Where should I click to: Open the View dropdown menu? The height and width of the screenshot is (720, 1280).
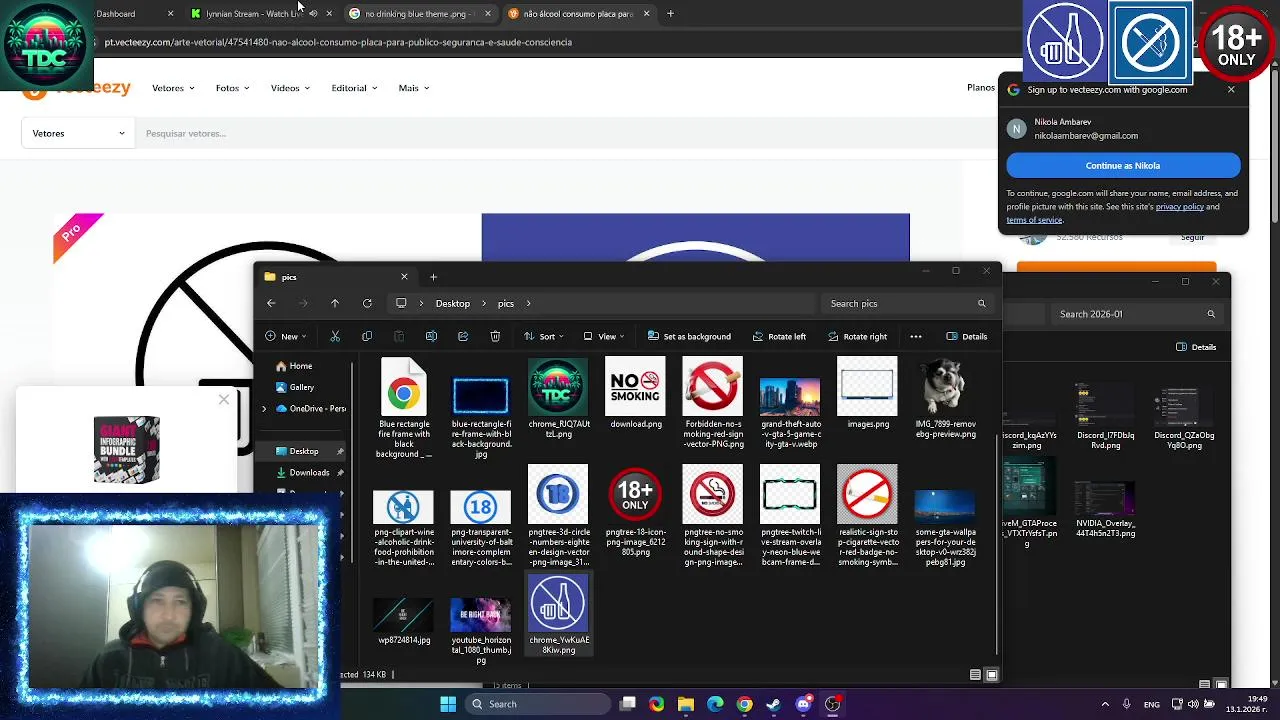[604, 336]
